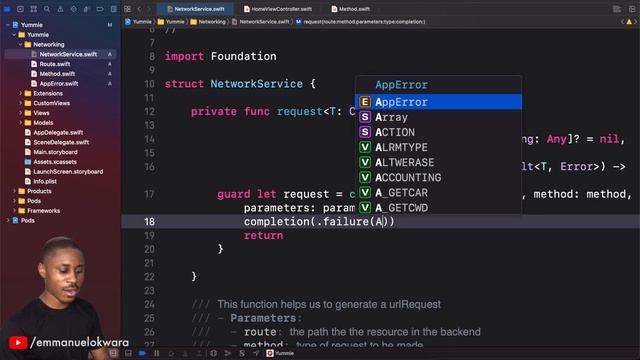This screenshot has height=360, width=640.
Task: Choose AppError enum autocomplete suggestion
Action: tap(438, 102)
